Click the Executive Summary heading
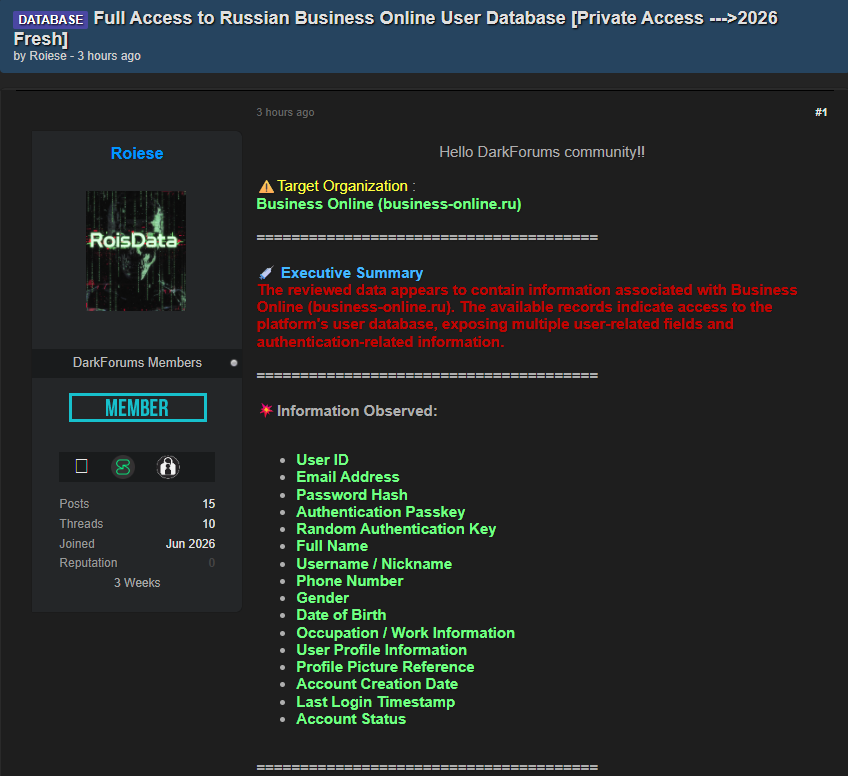This screenshot has height=776, width=848. (352, 273)
